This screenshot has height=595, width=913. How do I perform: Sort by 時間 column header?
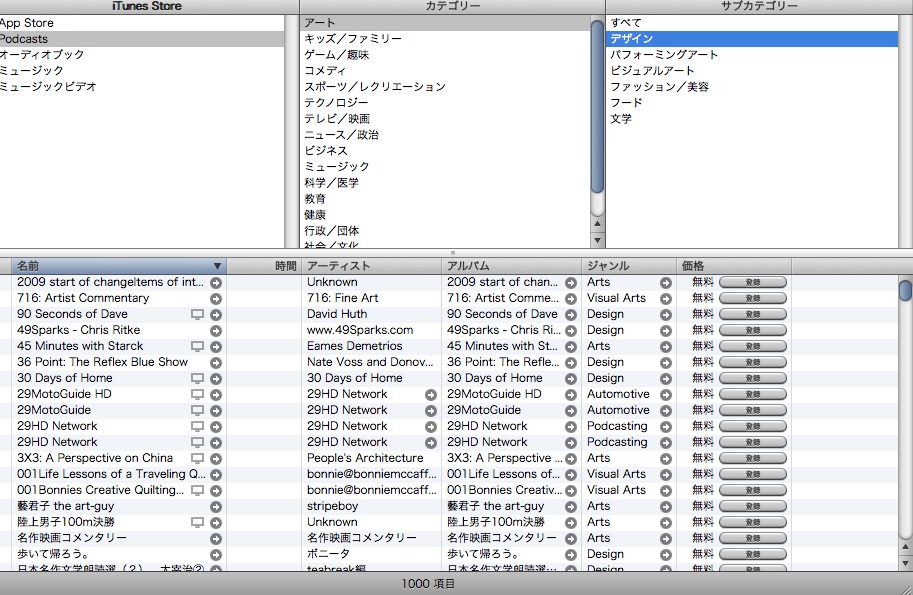[x=264, y=266]
